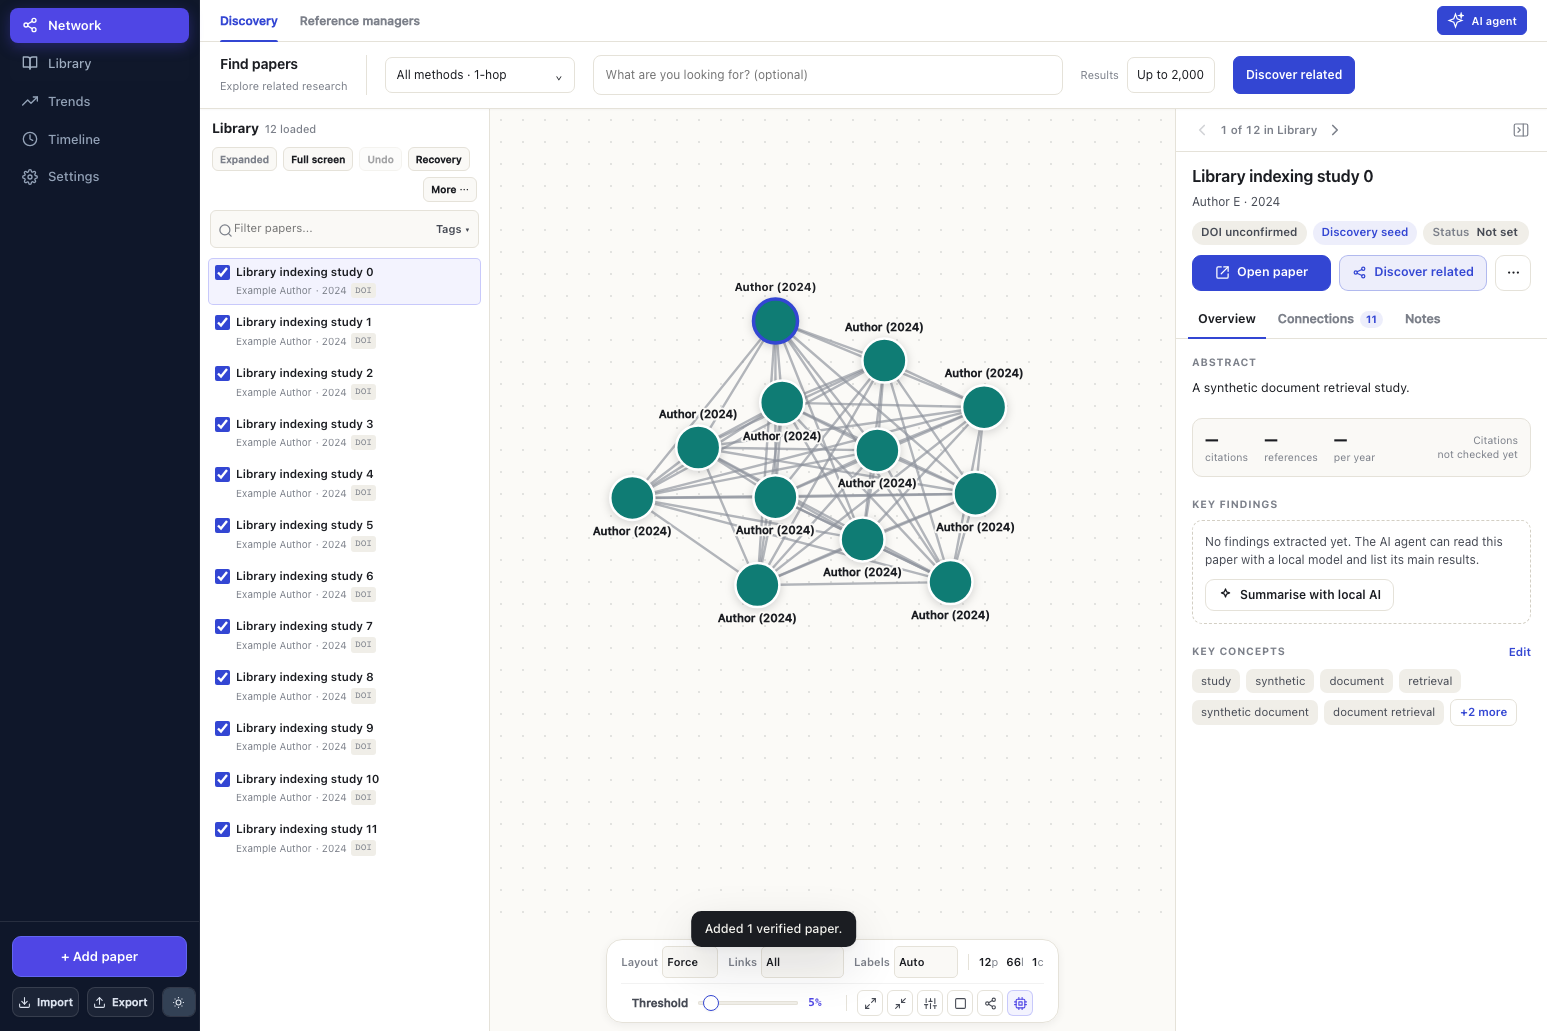Uncheck Library indexing study 11
Screen dimensions: 1547x1031
223,829
